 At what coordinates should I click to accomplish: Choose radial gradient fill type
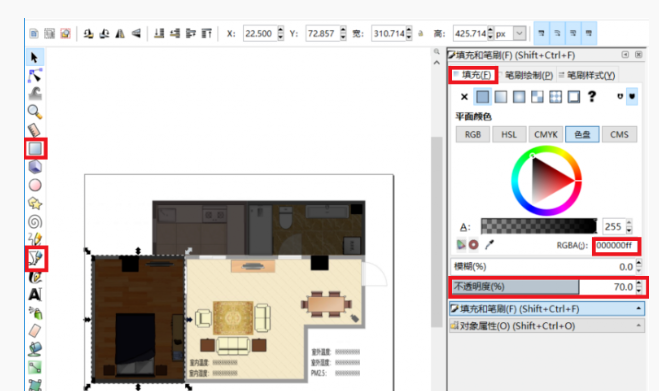coord(519,97)
